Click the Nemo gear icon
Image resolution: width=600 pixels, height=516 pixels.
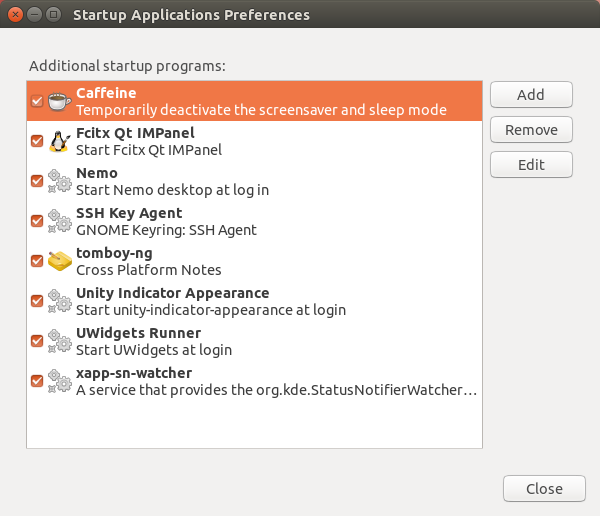pyautogui.click(x=59, y=181)
